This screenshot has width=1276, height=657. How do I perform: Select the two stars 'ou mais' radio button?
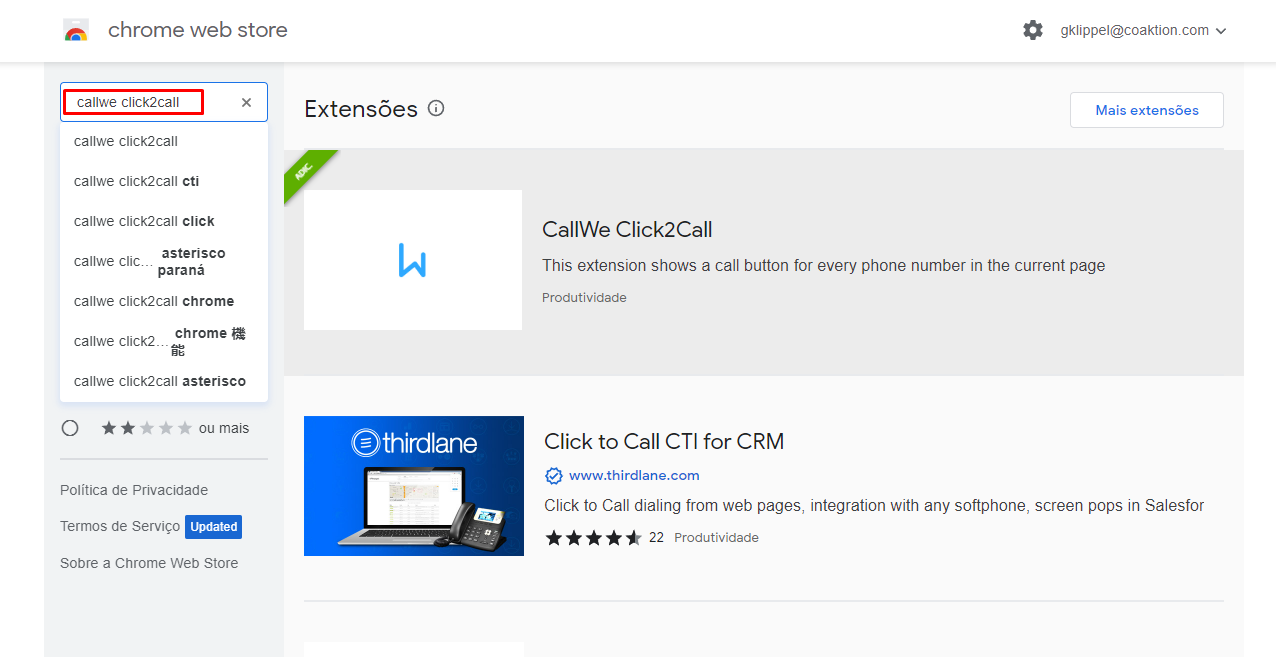[x=70, y=428]
